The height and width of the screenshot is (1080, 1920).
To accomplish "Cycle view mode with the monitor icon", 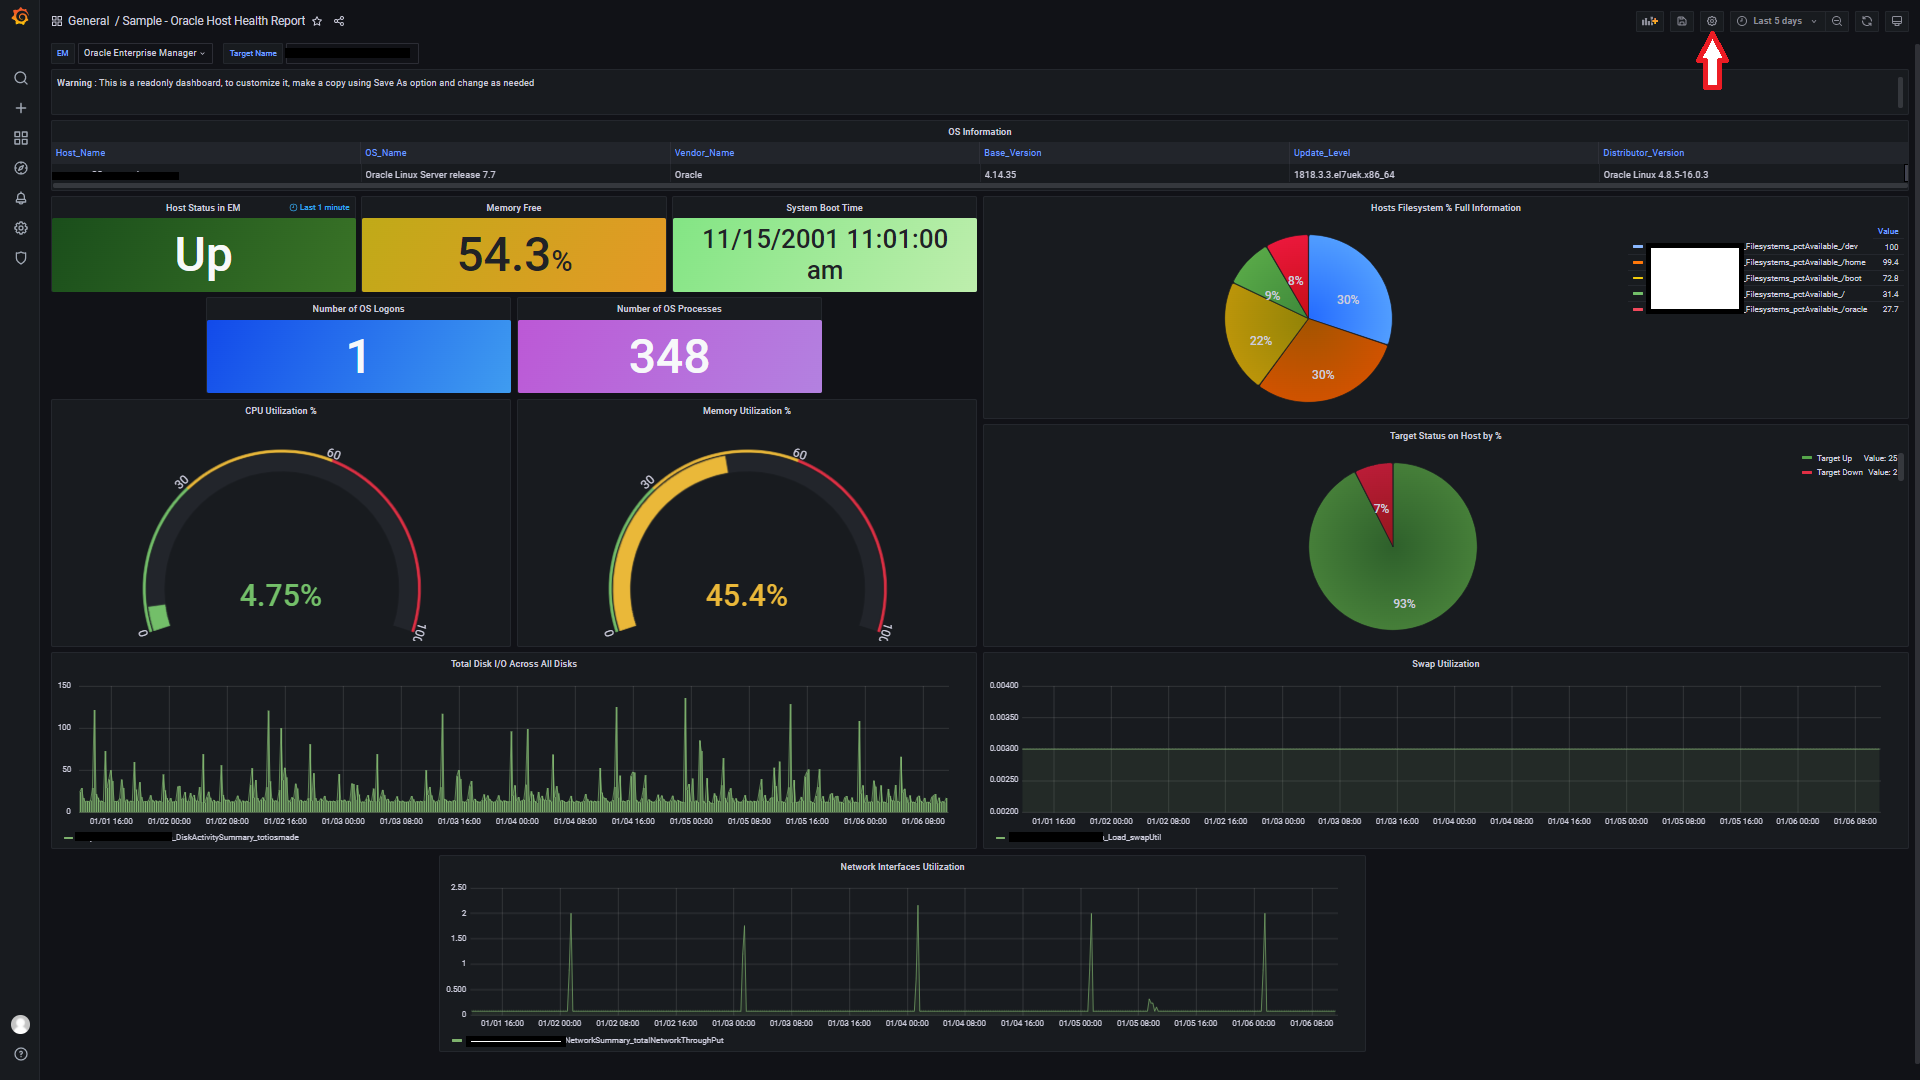I will click(1897, 21).
